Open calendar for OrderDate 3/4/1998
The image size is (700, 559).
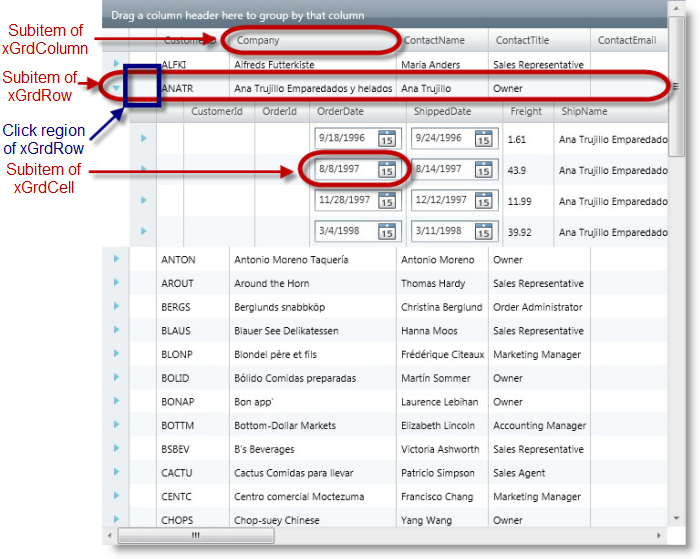[x=386, y=232]
